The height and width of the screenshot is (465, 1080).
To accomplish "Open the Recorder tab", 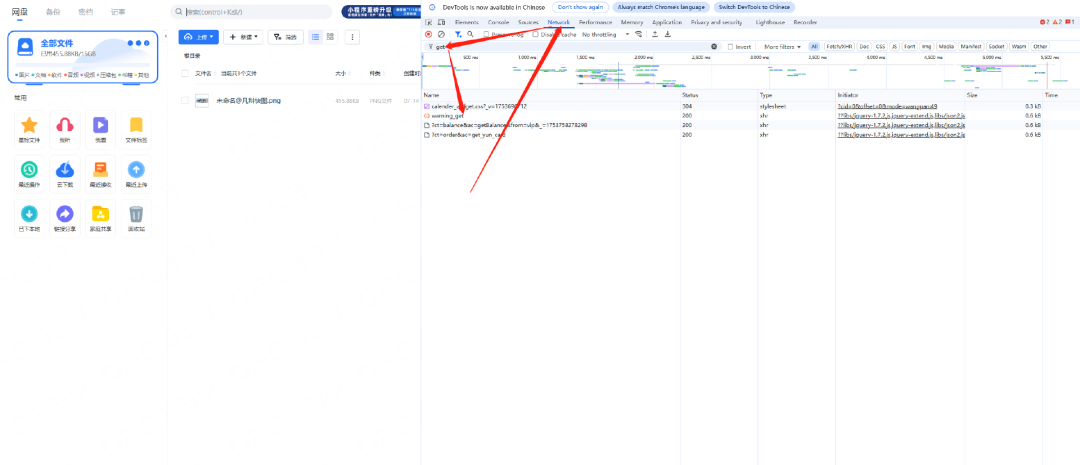I will pos(805,23).
